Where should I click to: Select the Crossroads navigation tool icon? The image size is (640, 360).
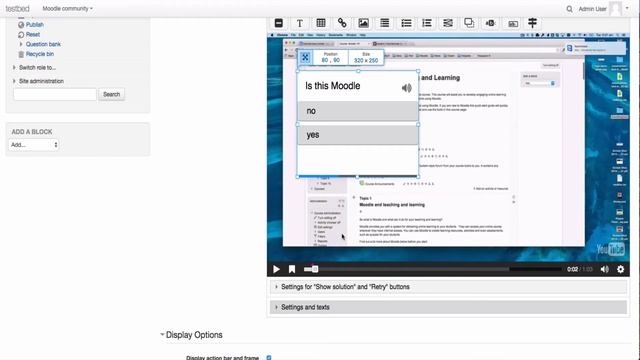pyautogui.click(x=533, y=23)
